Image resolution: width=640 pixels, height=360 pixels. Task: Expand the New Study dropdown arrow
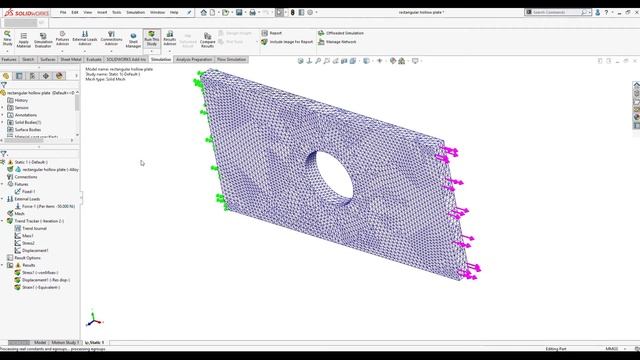click(x=7, y=51)
